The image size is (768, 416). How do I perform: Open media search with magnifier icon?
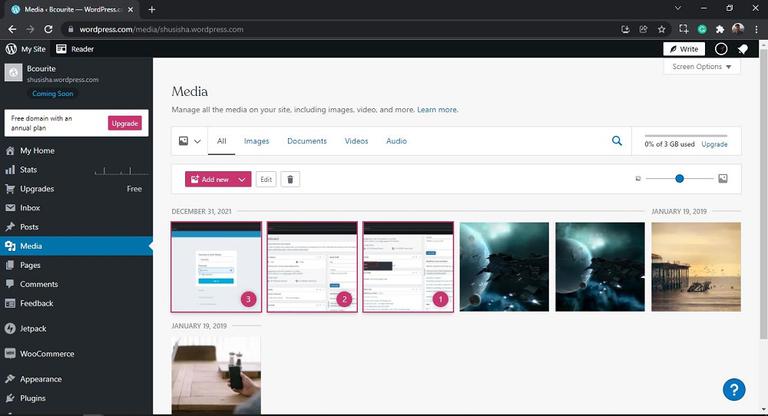pyautogui.click(x=617, y=141)
